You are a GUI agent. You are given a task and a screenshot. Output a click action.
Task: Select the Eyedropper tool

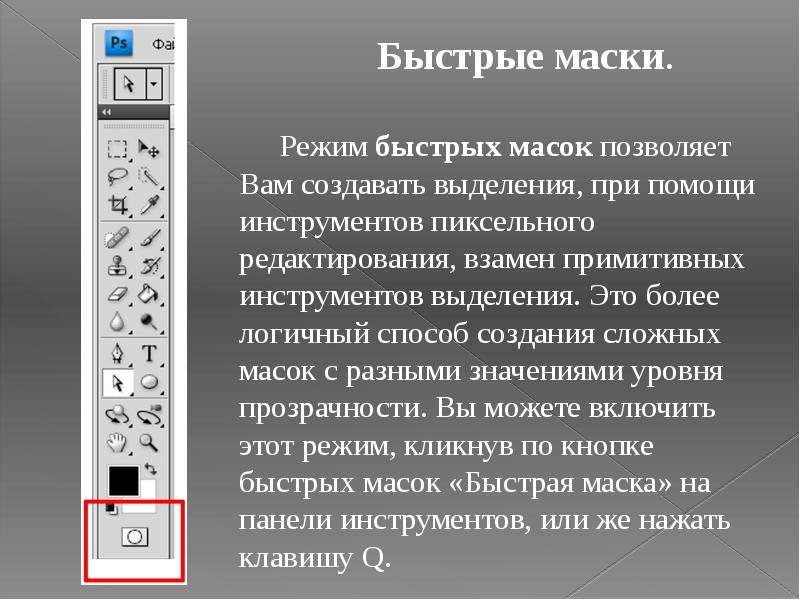[x=149, y=205]
